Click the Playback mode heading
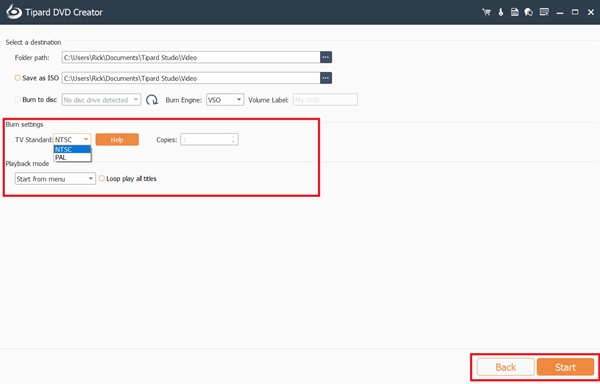This screenshot has width=600, height=384. click(27, 163)
